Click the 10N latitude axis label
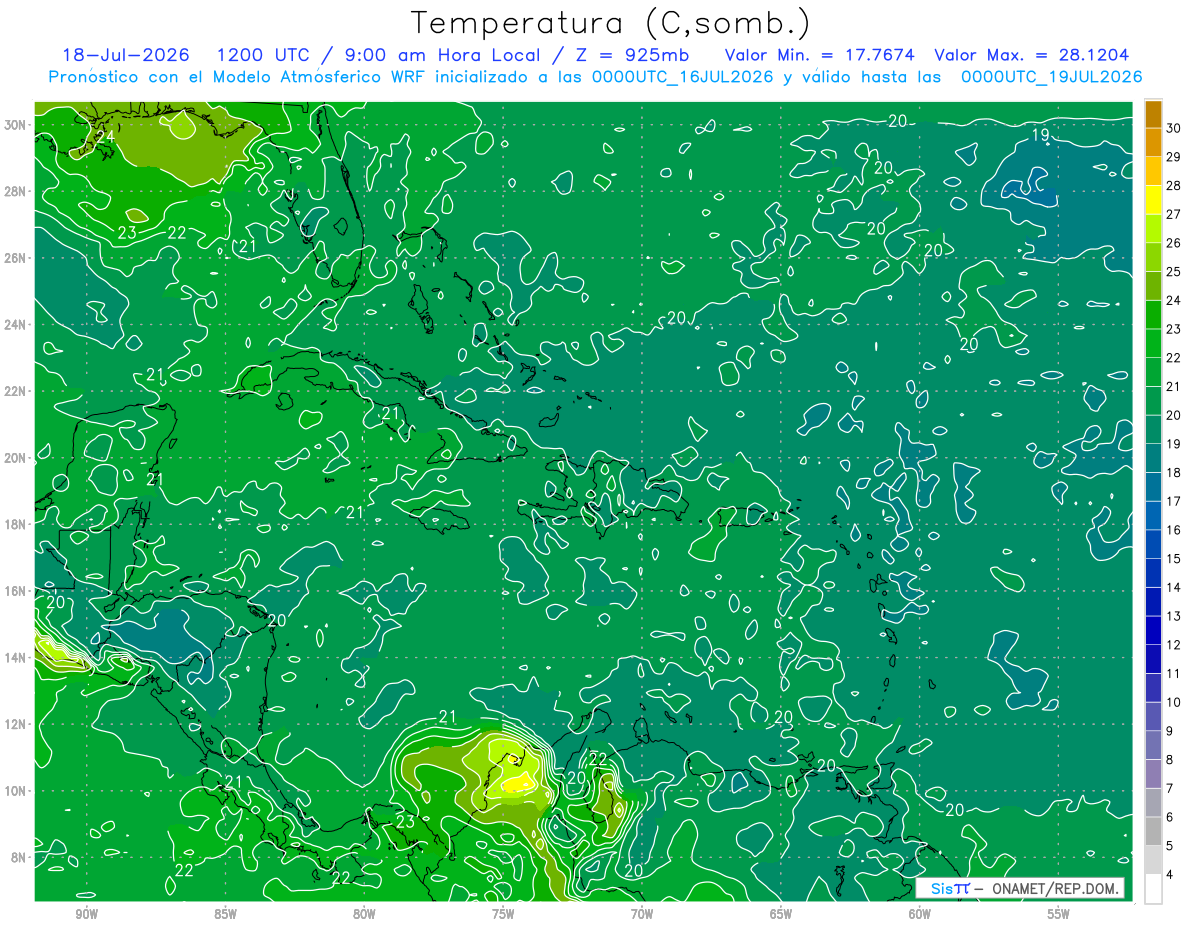Image resolution: width=1200 pixels, height=927 pixels. pos(15,791)
